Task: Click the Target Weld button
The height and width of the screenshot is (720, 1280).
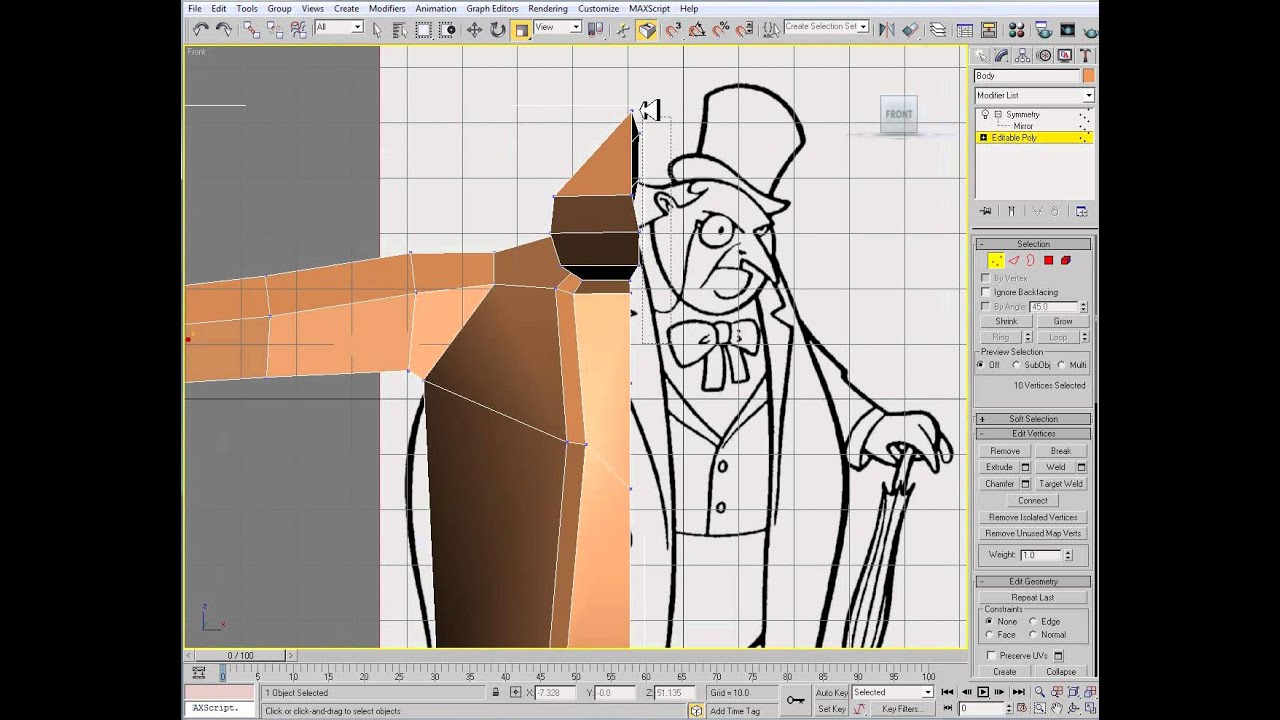Action: (1060, 484)
